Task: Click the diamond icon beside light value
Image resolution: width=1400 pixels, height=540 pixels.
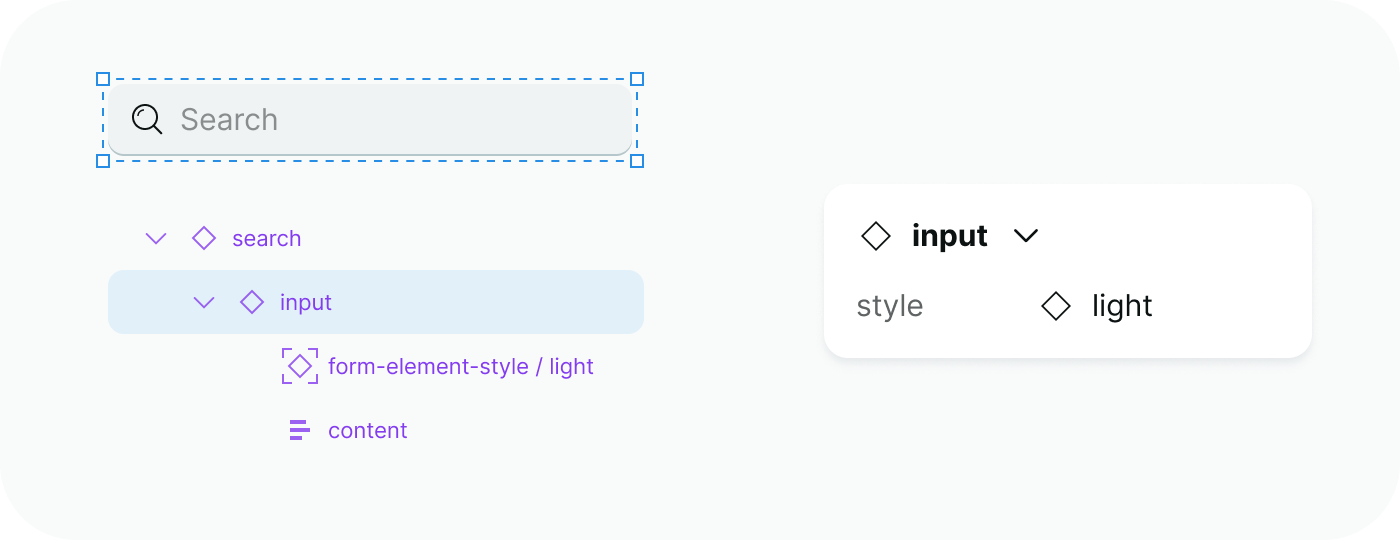Action: click(1056, 306)
